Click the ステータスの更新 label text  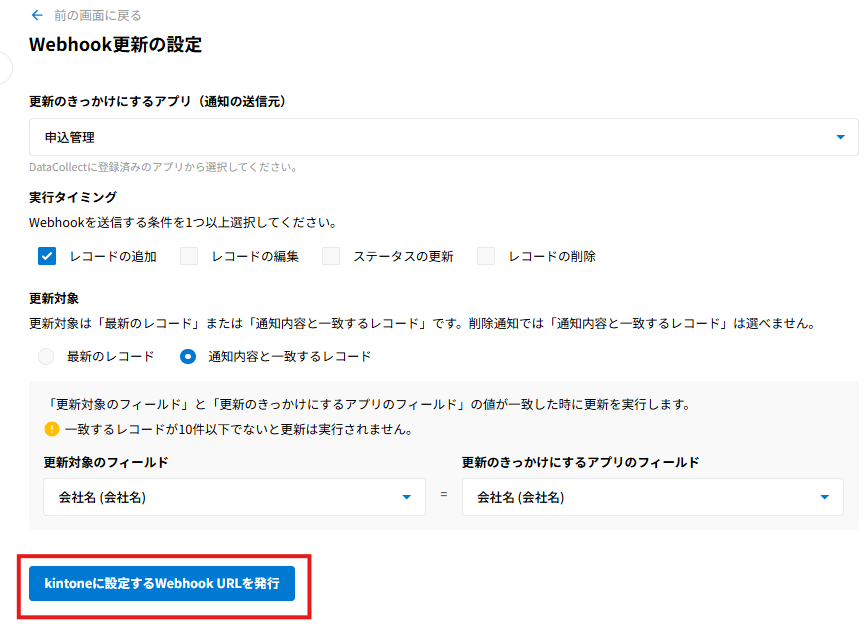point(403,256)
